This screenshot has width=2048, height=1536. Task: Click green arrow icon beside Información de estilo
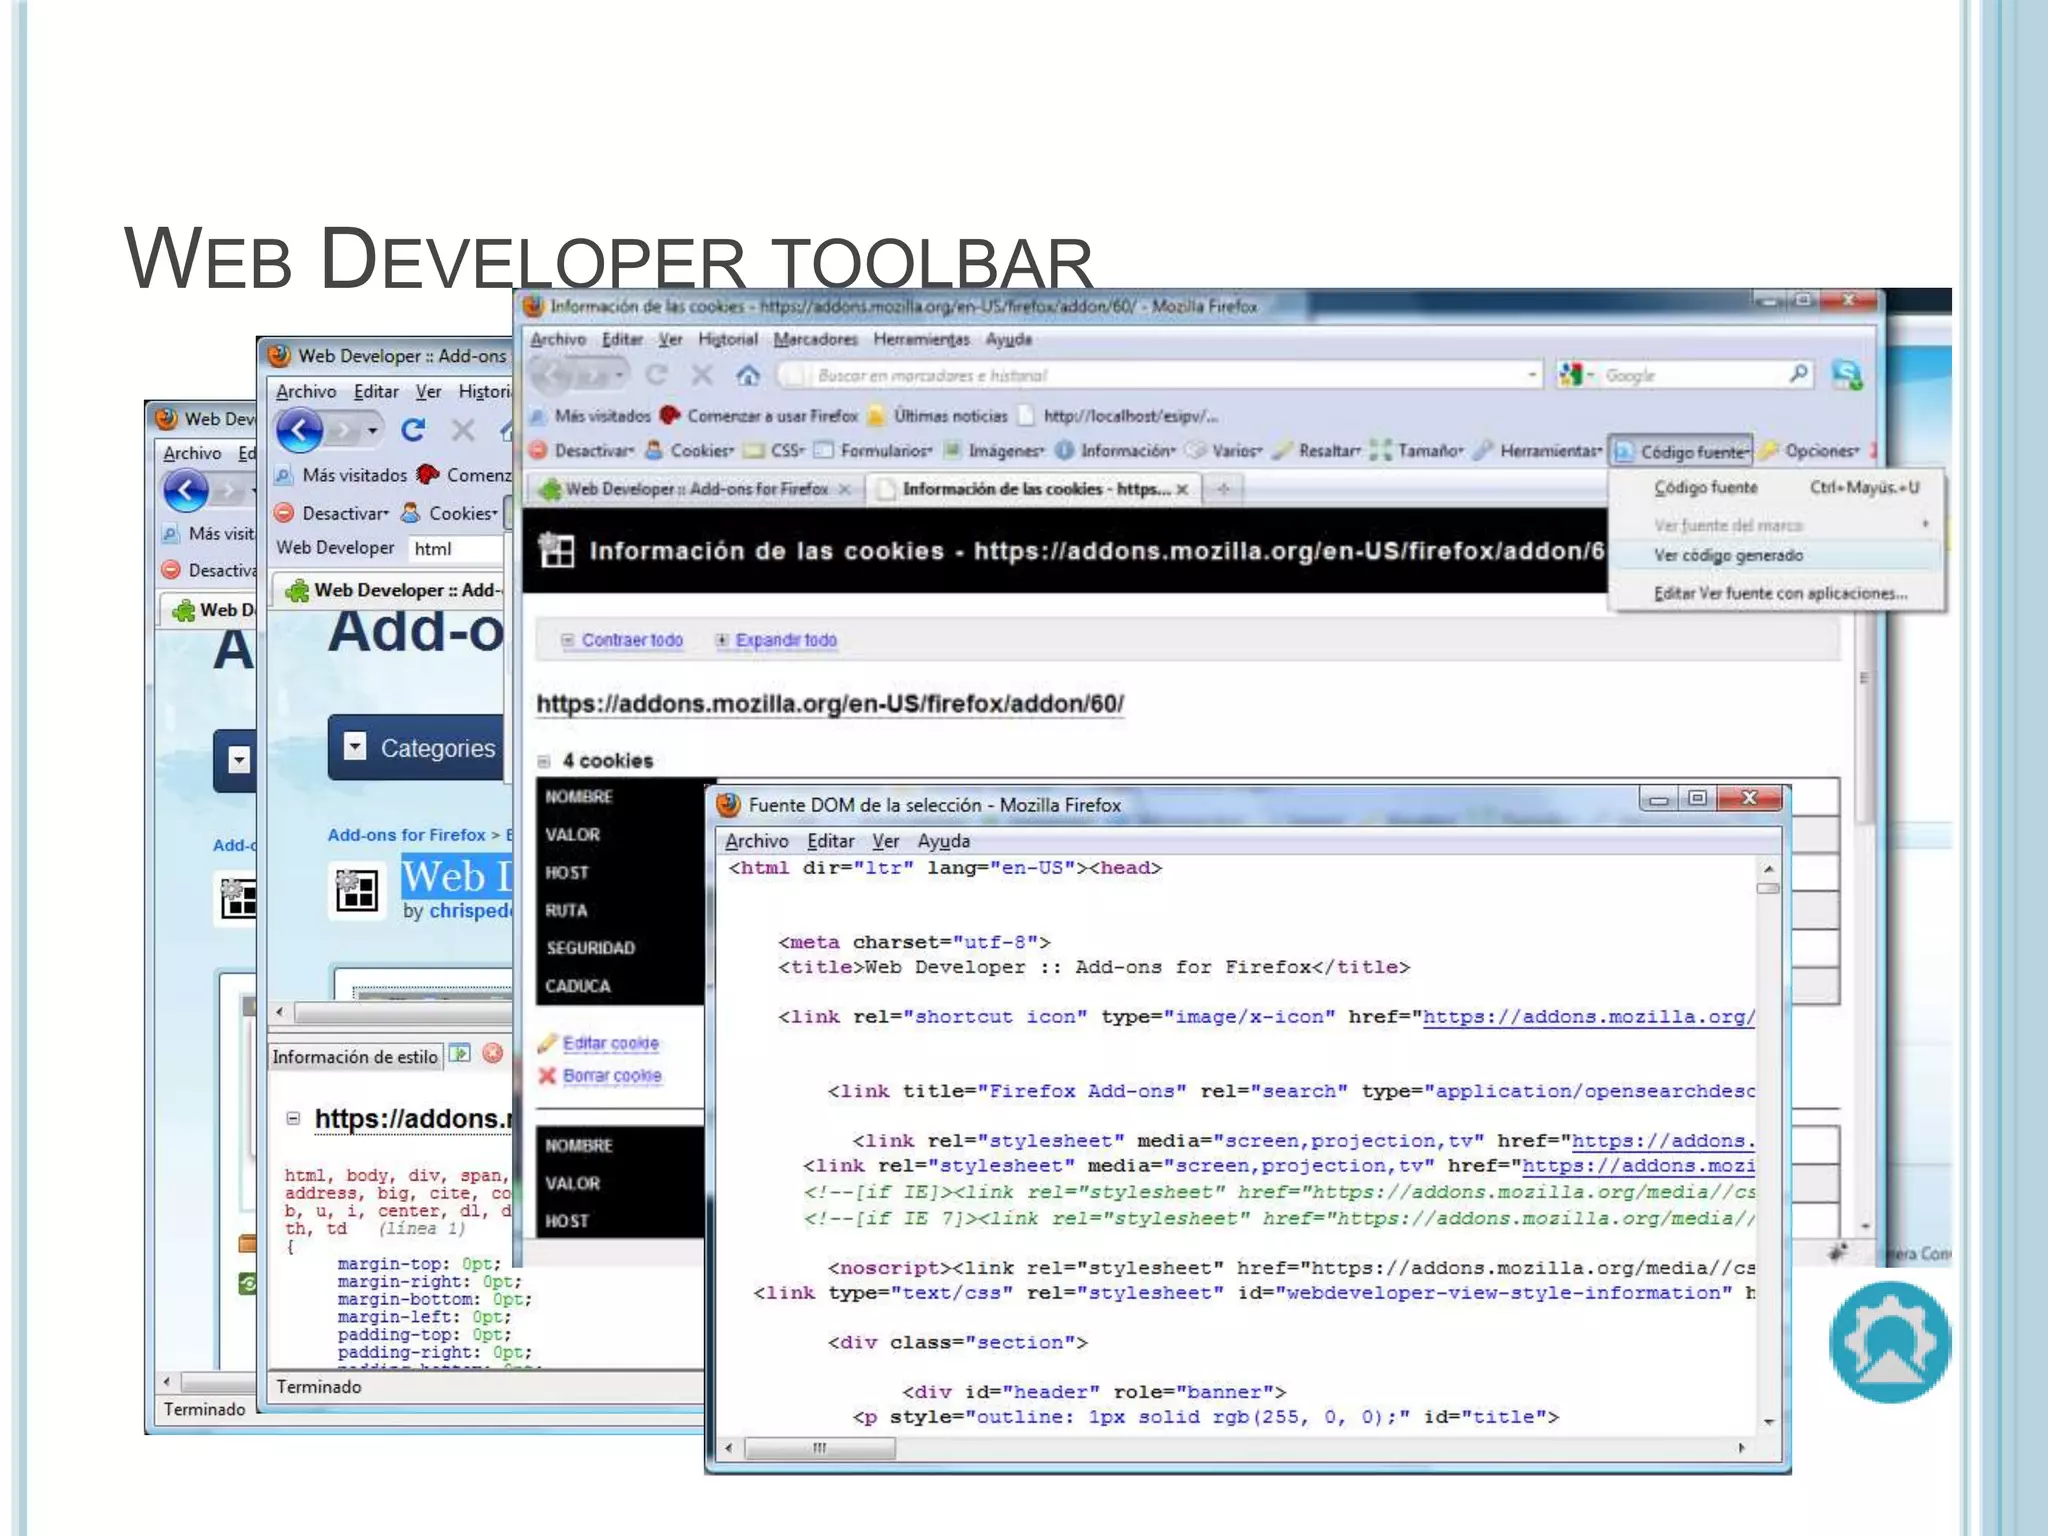[x=460, y=1053]
